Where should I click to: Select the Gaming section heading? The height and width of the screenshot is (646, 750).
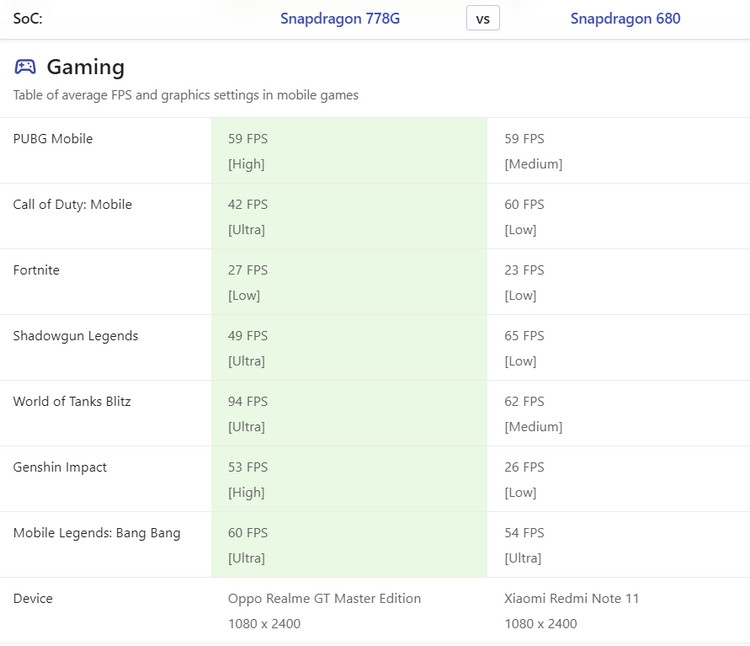point(86,67)
